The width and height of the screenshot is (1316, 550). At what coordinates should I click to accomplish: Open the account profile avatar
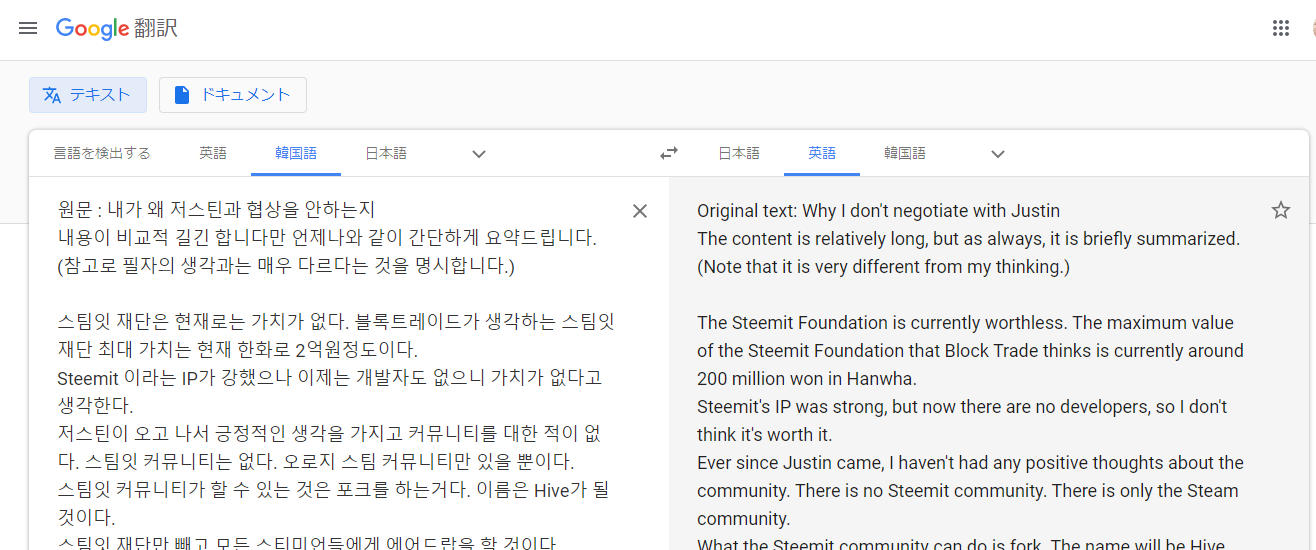[x=1312, y=28]
